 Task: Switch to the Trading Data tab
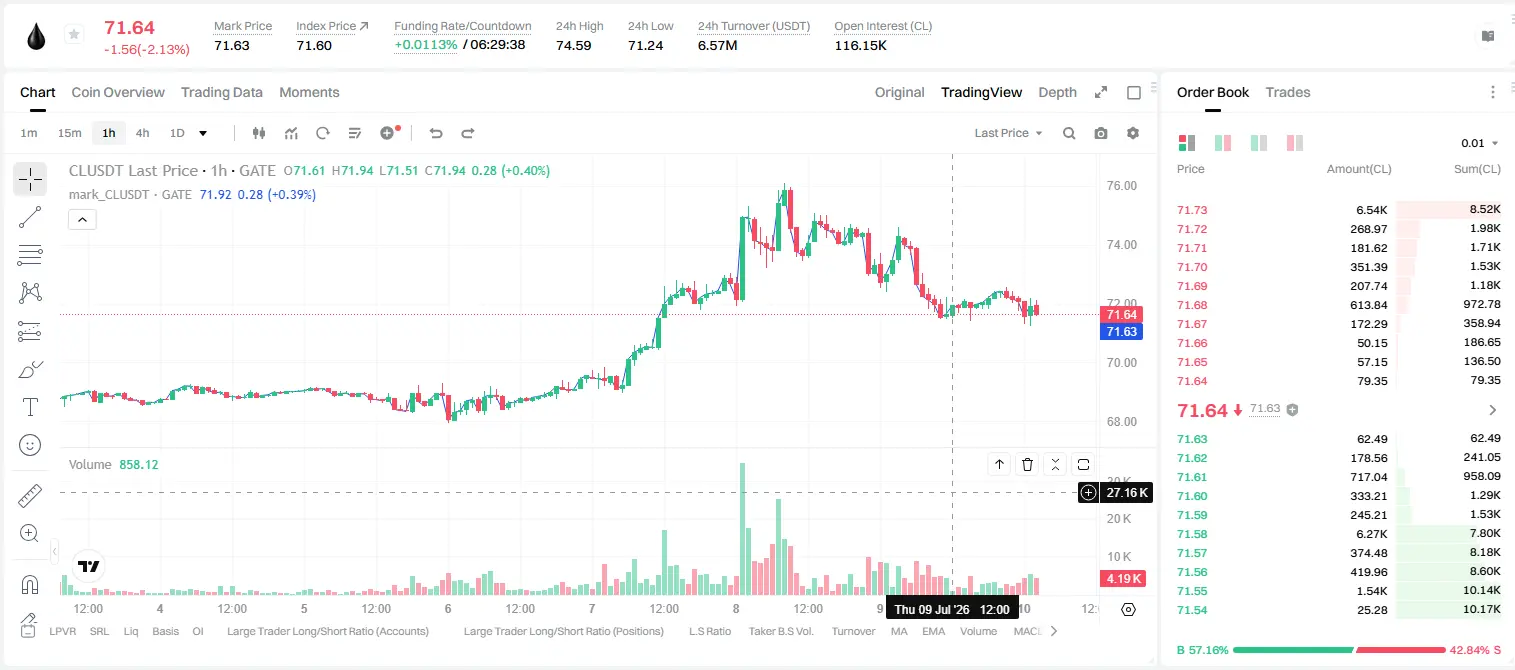click(222, 92)
